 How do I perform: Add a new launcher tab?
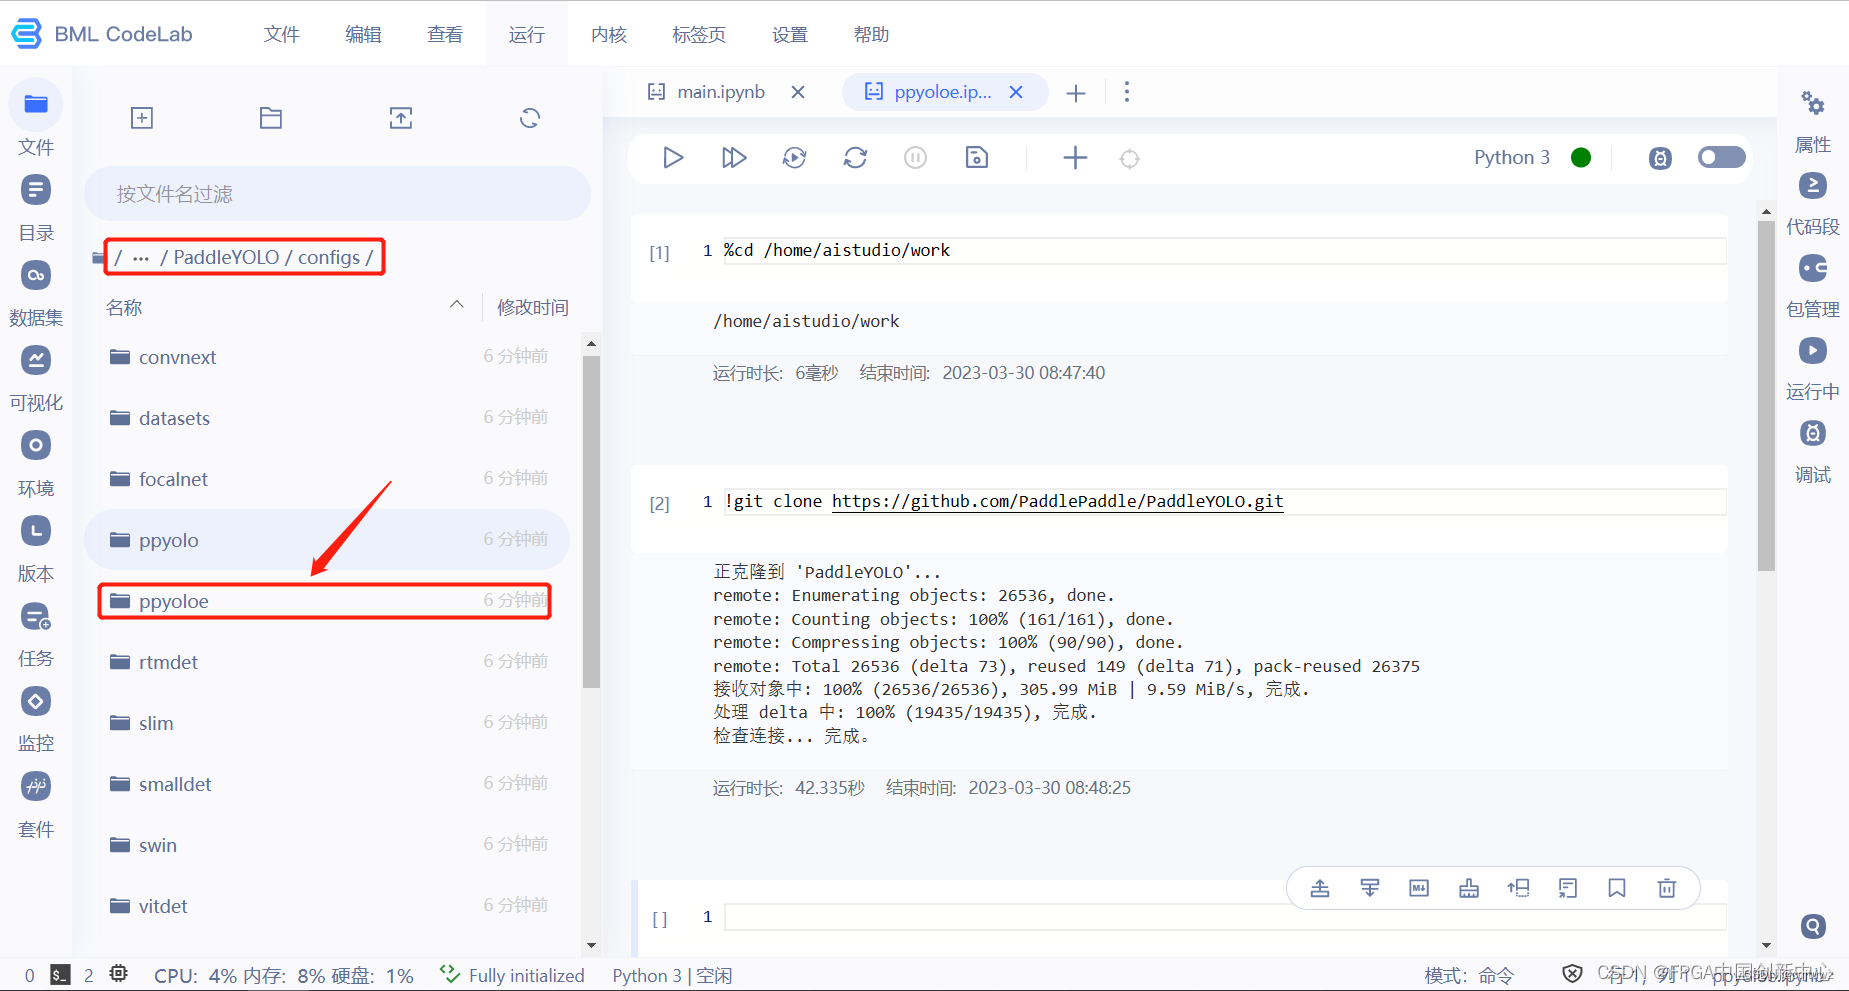1076,93
